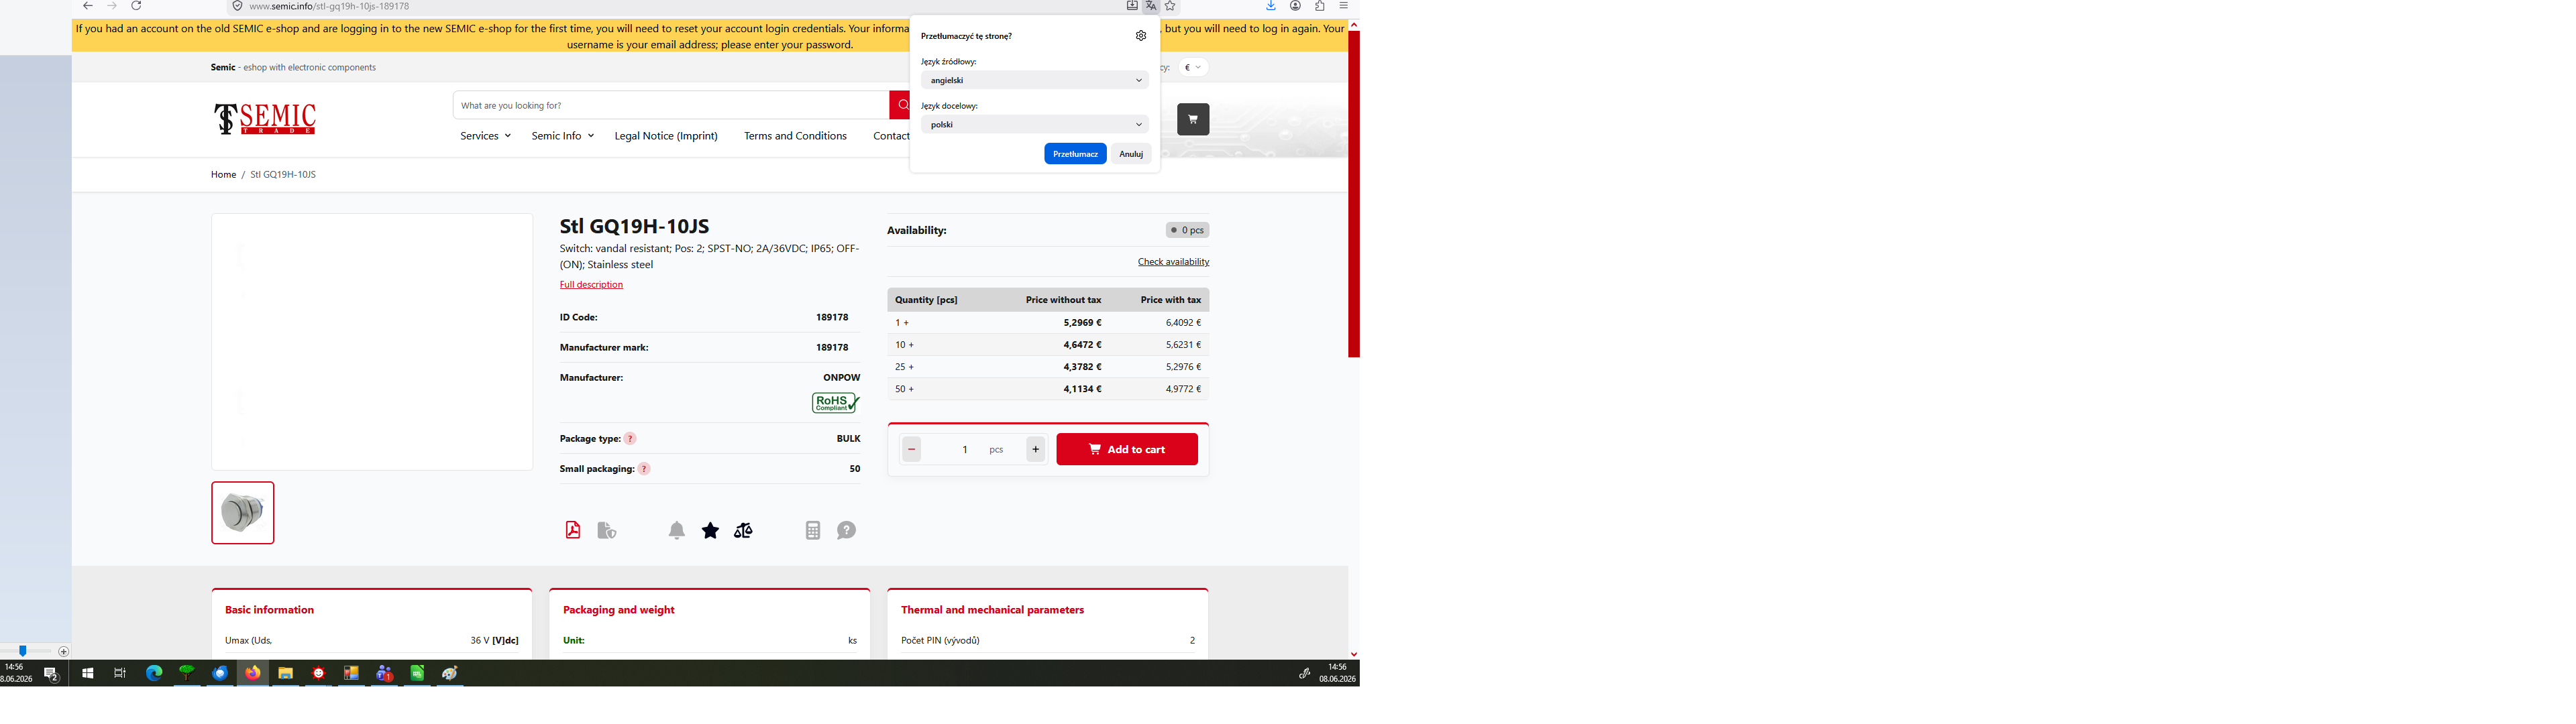Click the quantity input field showing 1

click(x=965, y=449)
